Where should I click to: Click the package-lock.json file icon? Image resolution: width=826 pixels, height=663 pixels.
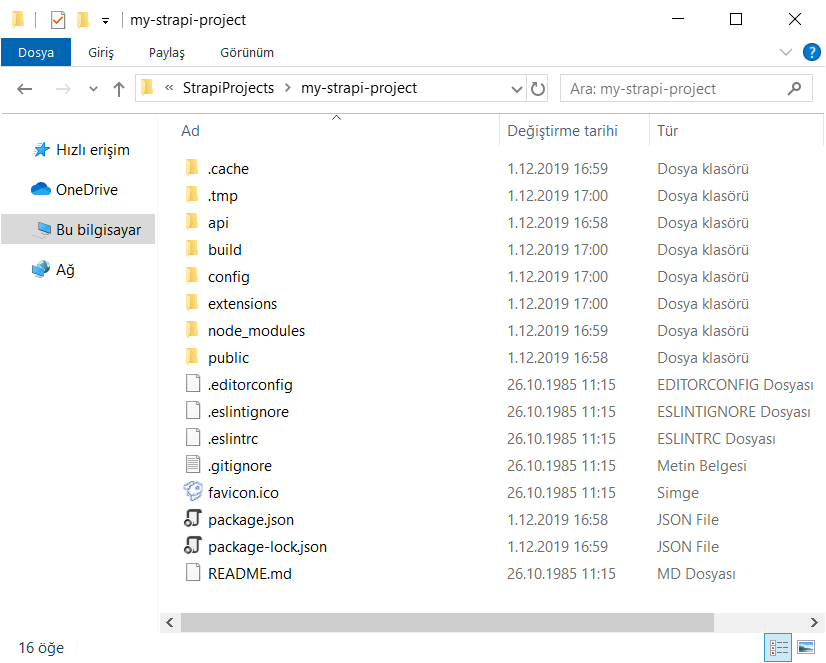193,546
